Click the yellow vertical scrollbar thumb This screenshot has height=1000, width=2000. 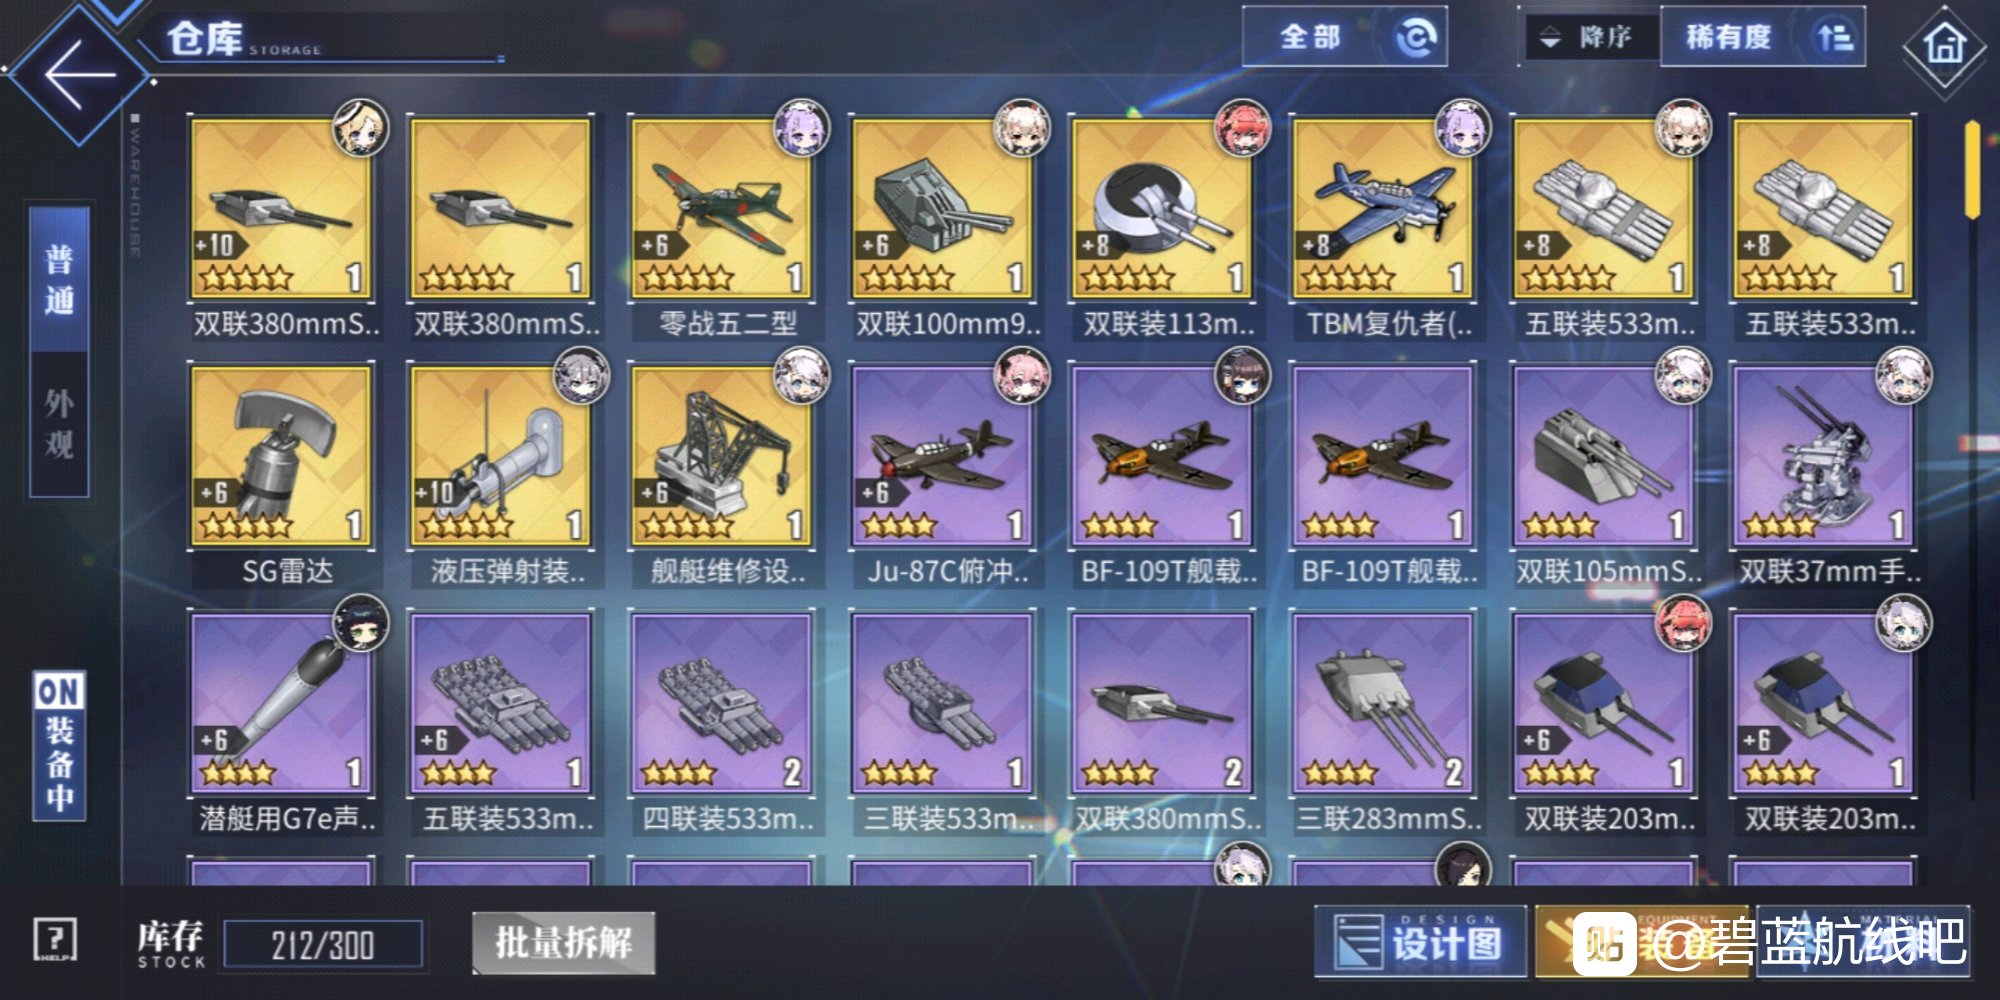[1971, 170]
